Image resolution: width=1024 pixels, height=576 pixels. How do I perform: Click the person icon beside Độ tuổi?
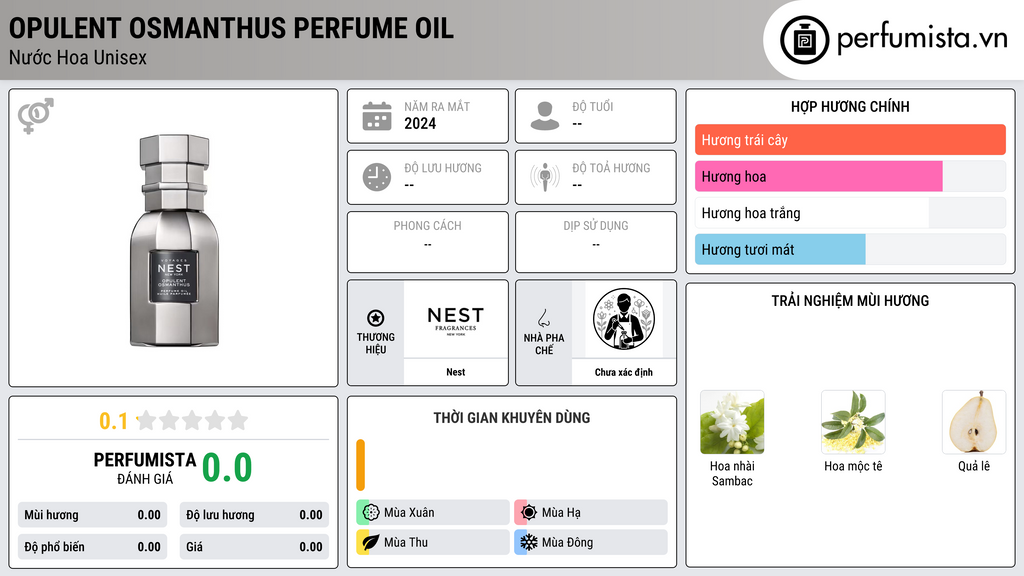point(545,116)
